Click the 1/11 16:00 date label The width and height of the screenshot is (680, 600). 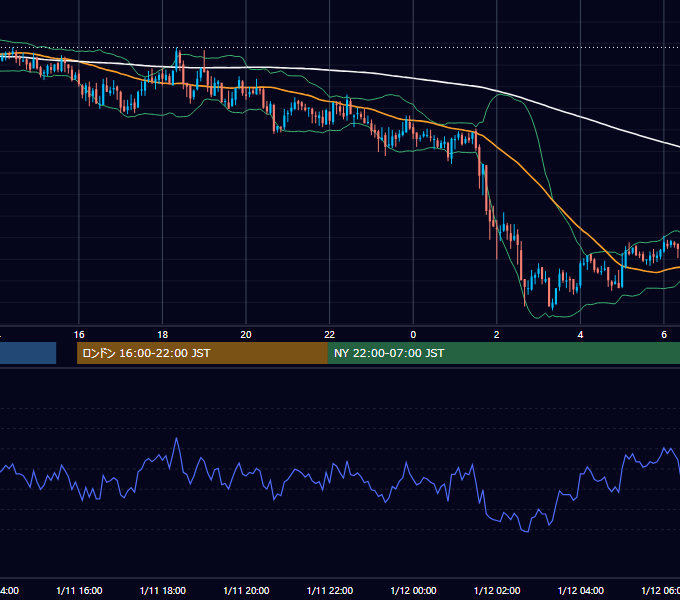(x=79, y=591)
